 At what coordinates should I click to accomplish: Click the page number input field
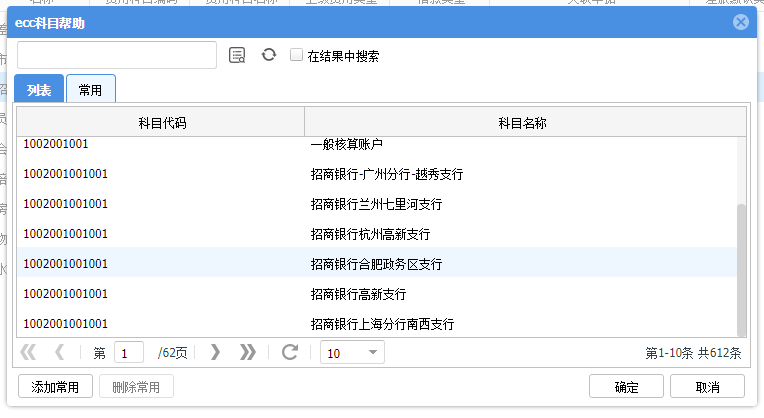click(x=129, y=353)
